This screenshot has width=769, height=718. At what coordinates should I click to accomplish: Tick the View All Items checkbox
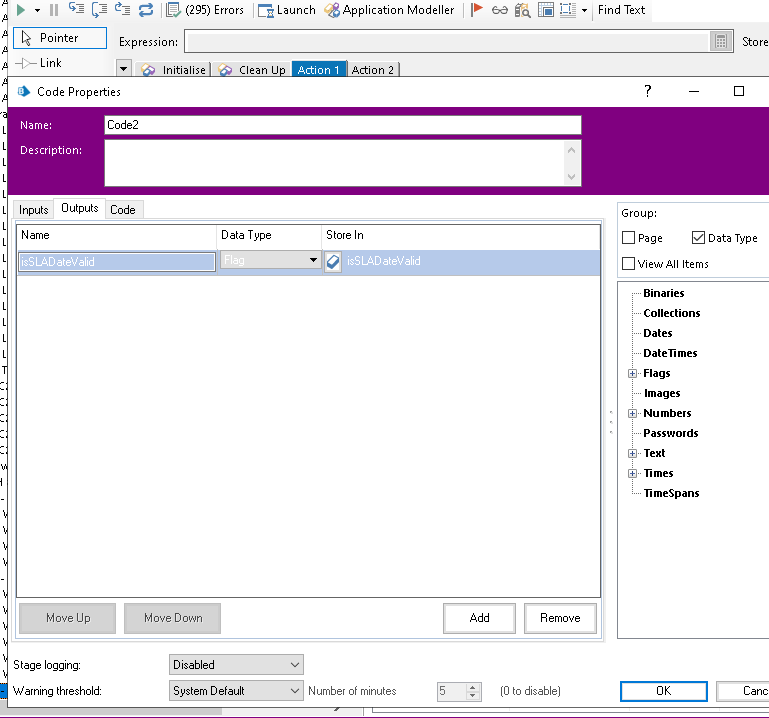click(x=629, y=264)
